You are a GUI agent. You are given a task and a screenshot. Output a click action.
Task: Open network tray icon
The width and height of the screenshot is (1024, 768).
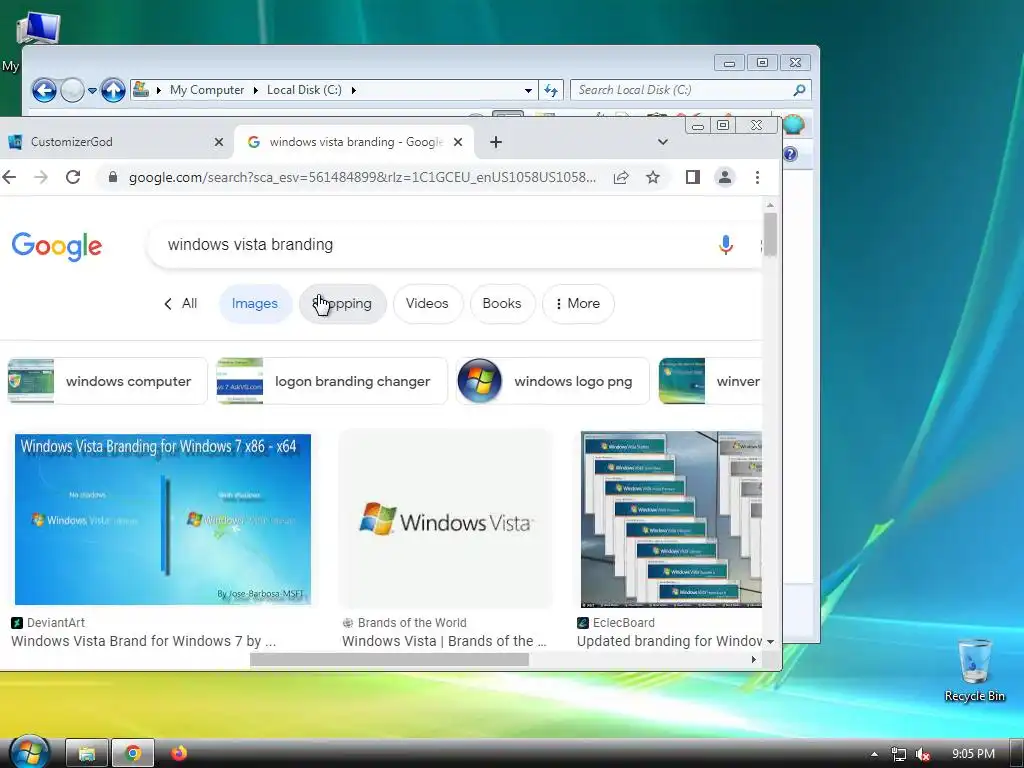899,754
